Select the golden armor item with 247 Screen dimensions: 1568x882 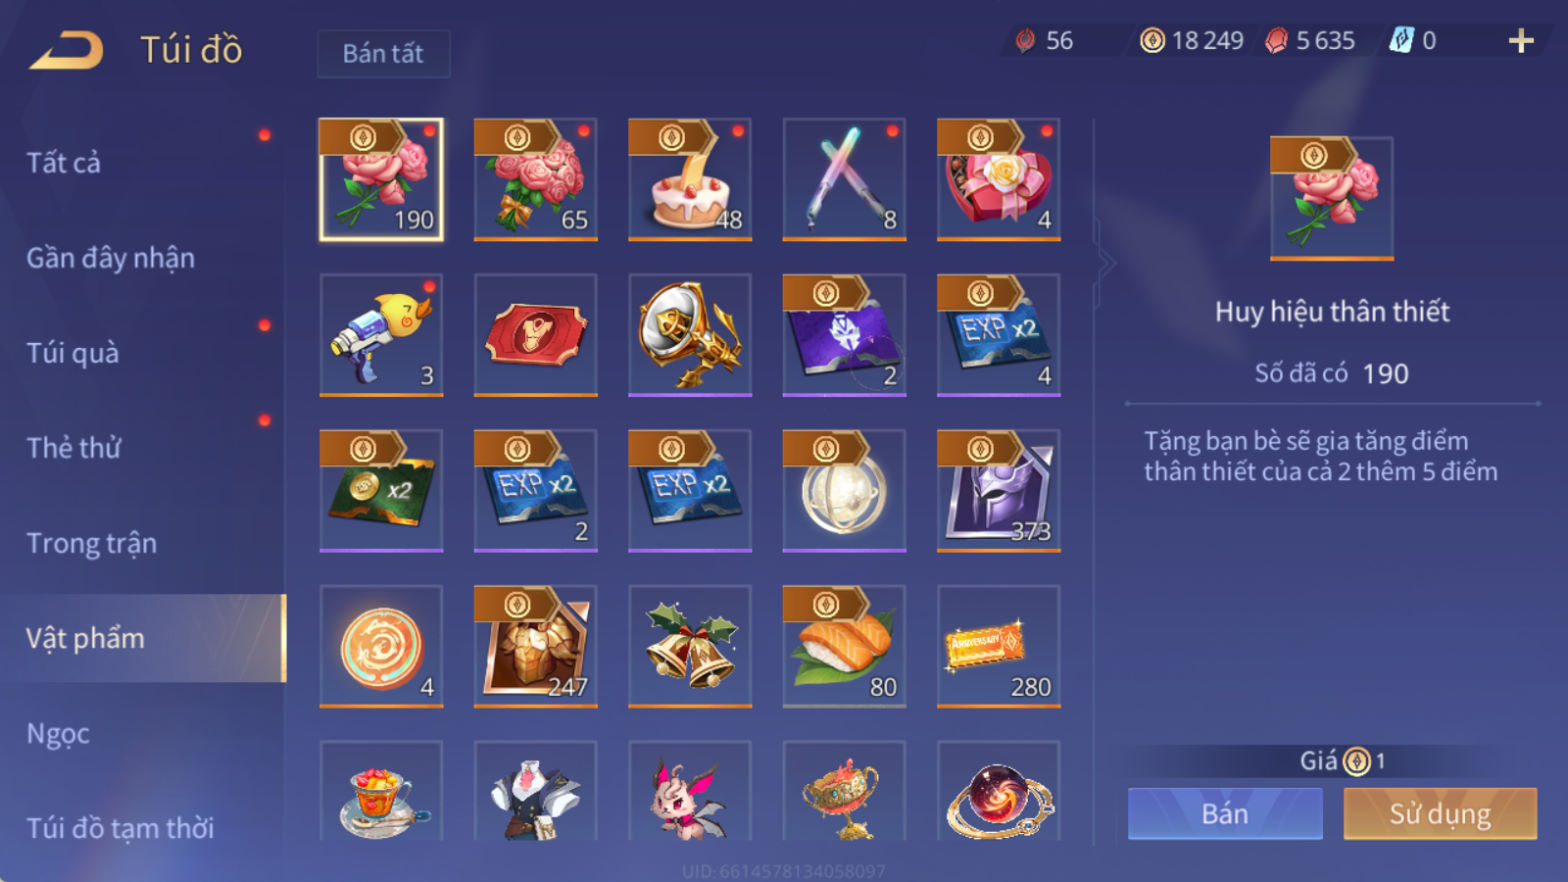pyautogui.click(x=535, y=647)
